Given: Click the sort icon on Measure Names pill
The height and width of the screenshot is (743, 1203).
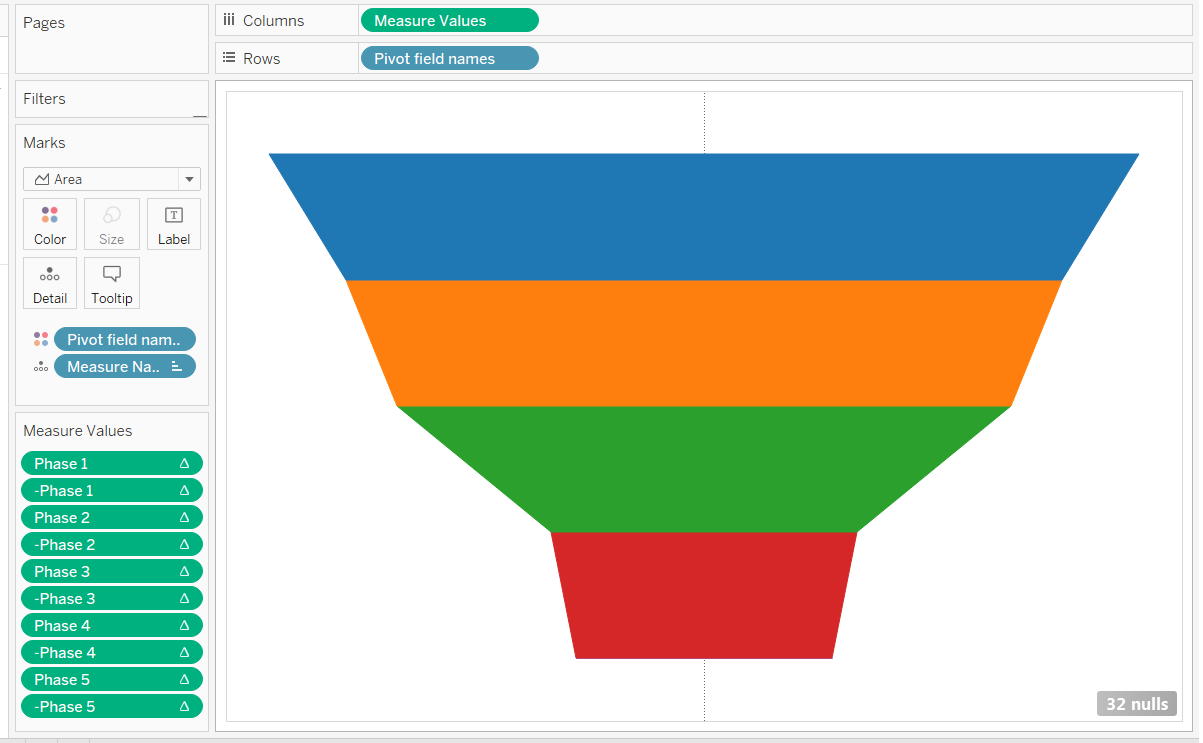Looking at the screenshot, I should point(177,367).
